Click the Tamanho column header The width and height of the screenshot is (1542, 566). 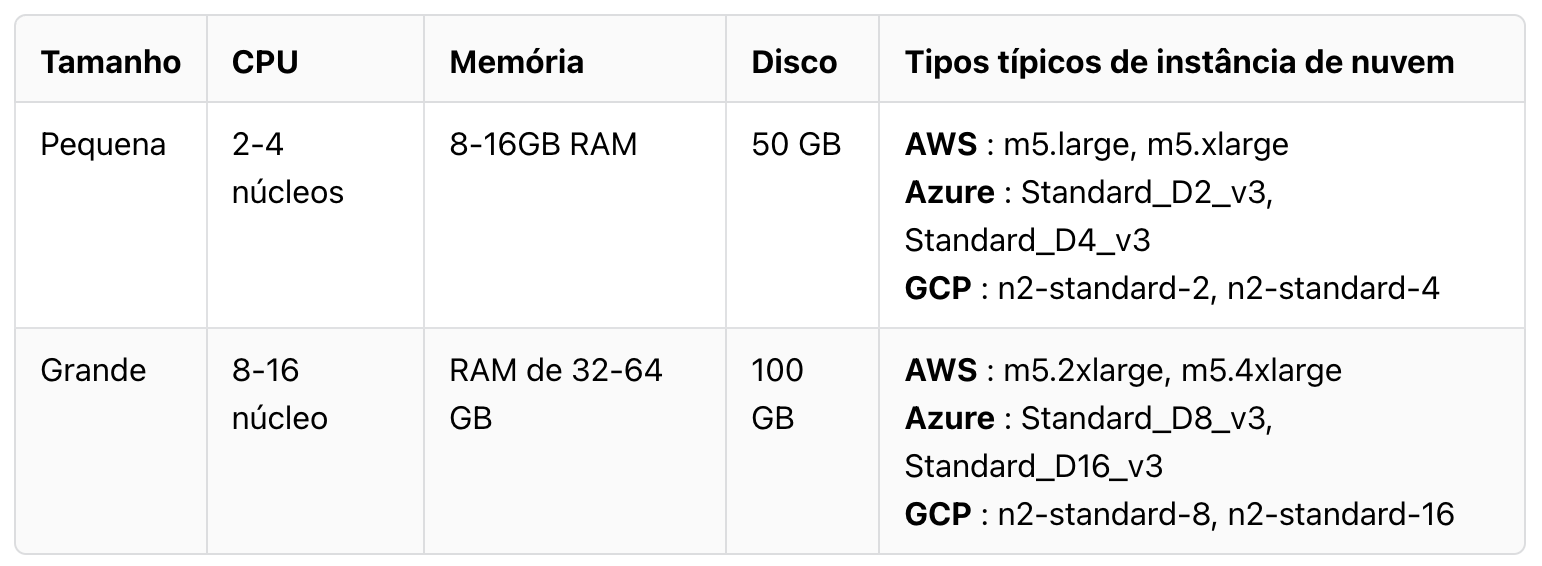[111, 62]
